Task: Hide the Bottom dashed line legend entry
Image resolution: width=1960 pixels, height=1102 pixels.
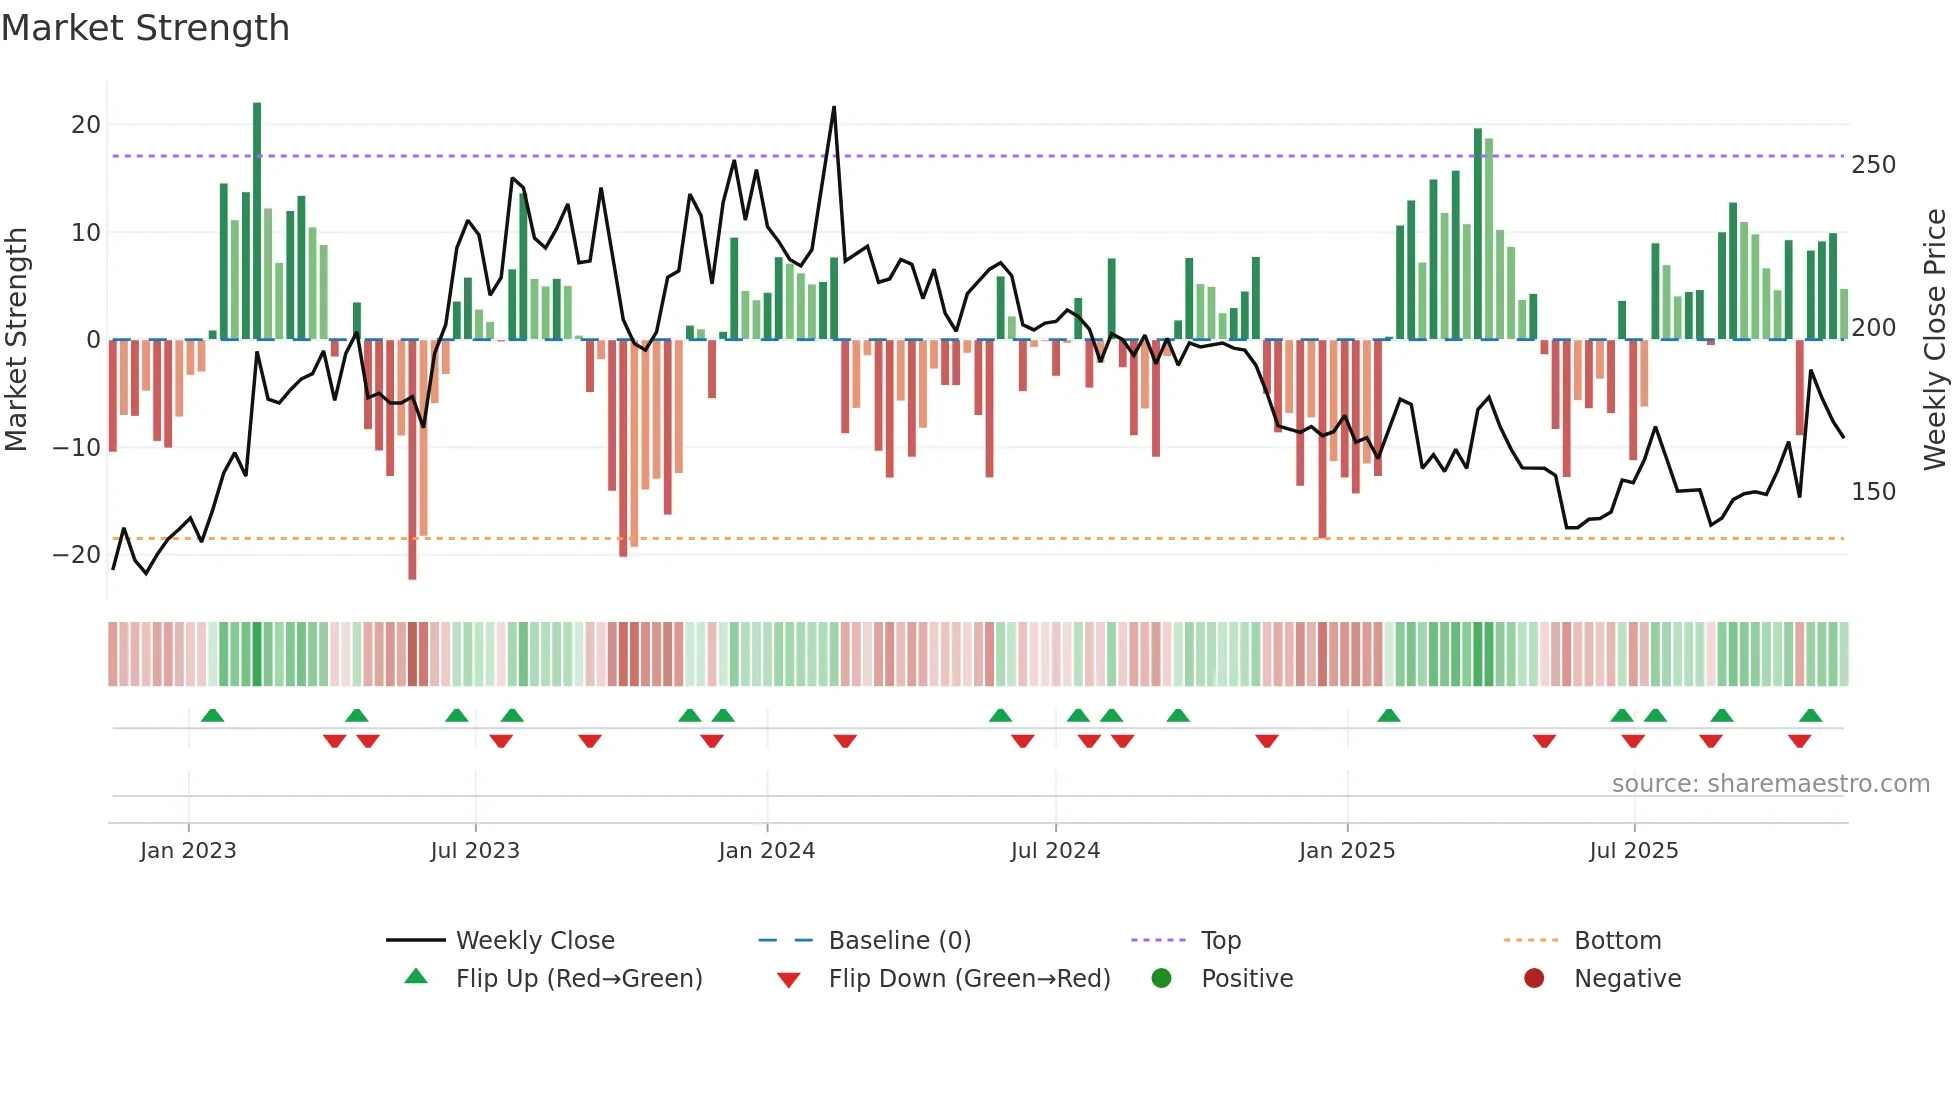Action: pyautogui.click(x=1617, y=940)
